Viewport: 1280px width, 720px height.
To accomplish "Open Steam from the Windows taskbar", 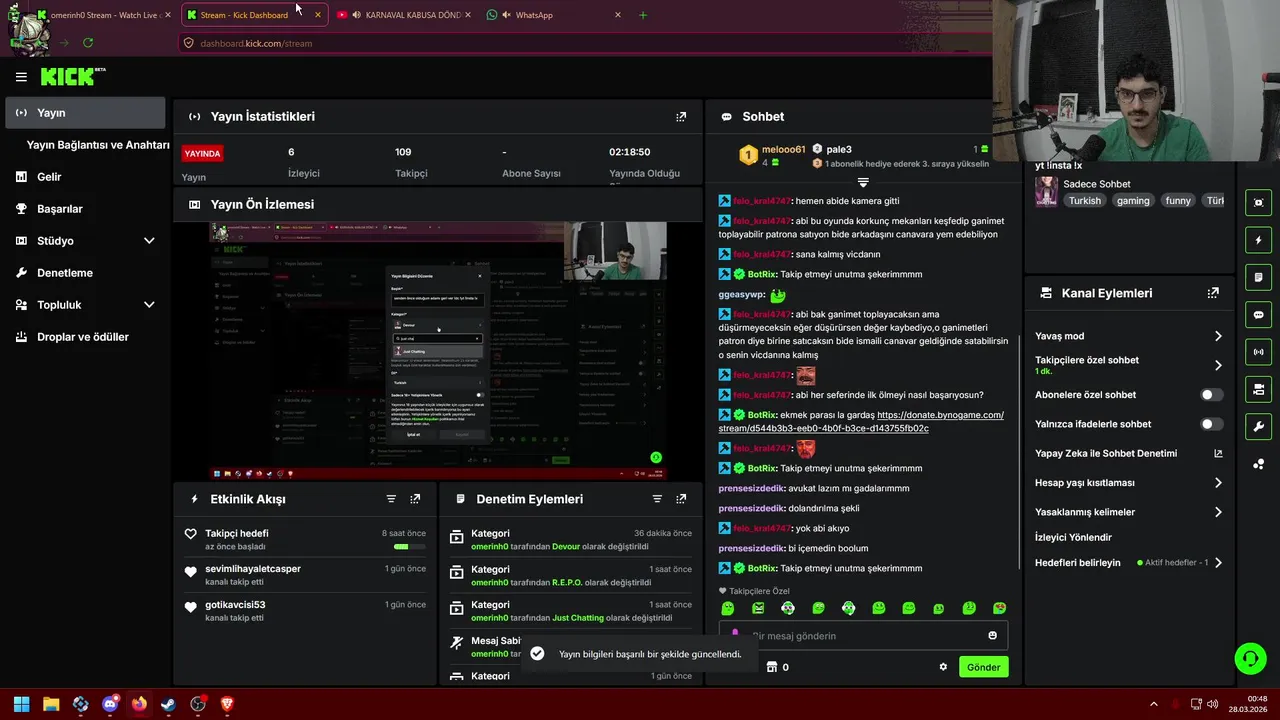I will point(168,704).
